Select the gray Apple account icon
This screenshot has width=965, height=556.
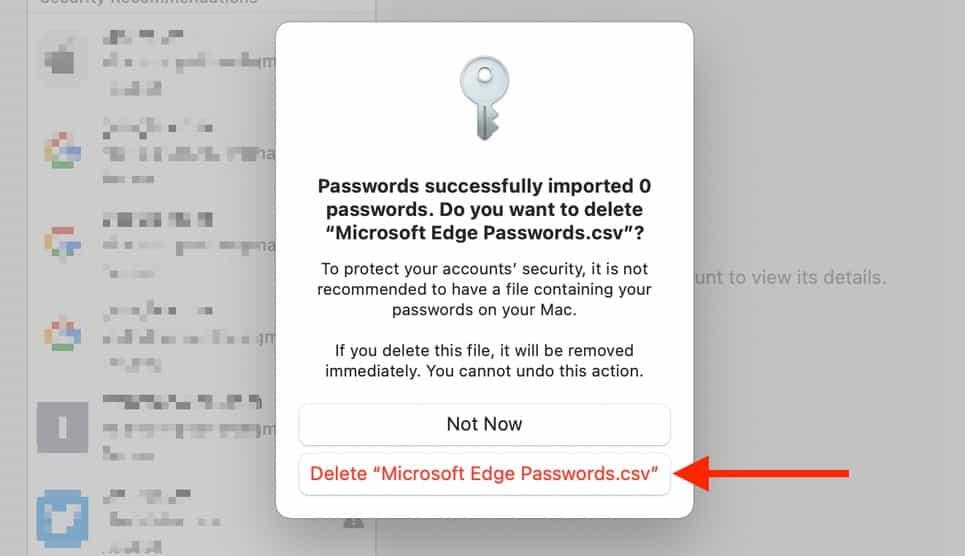coord(62,59)
